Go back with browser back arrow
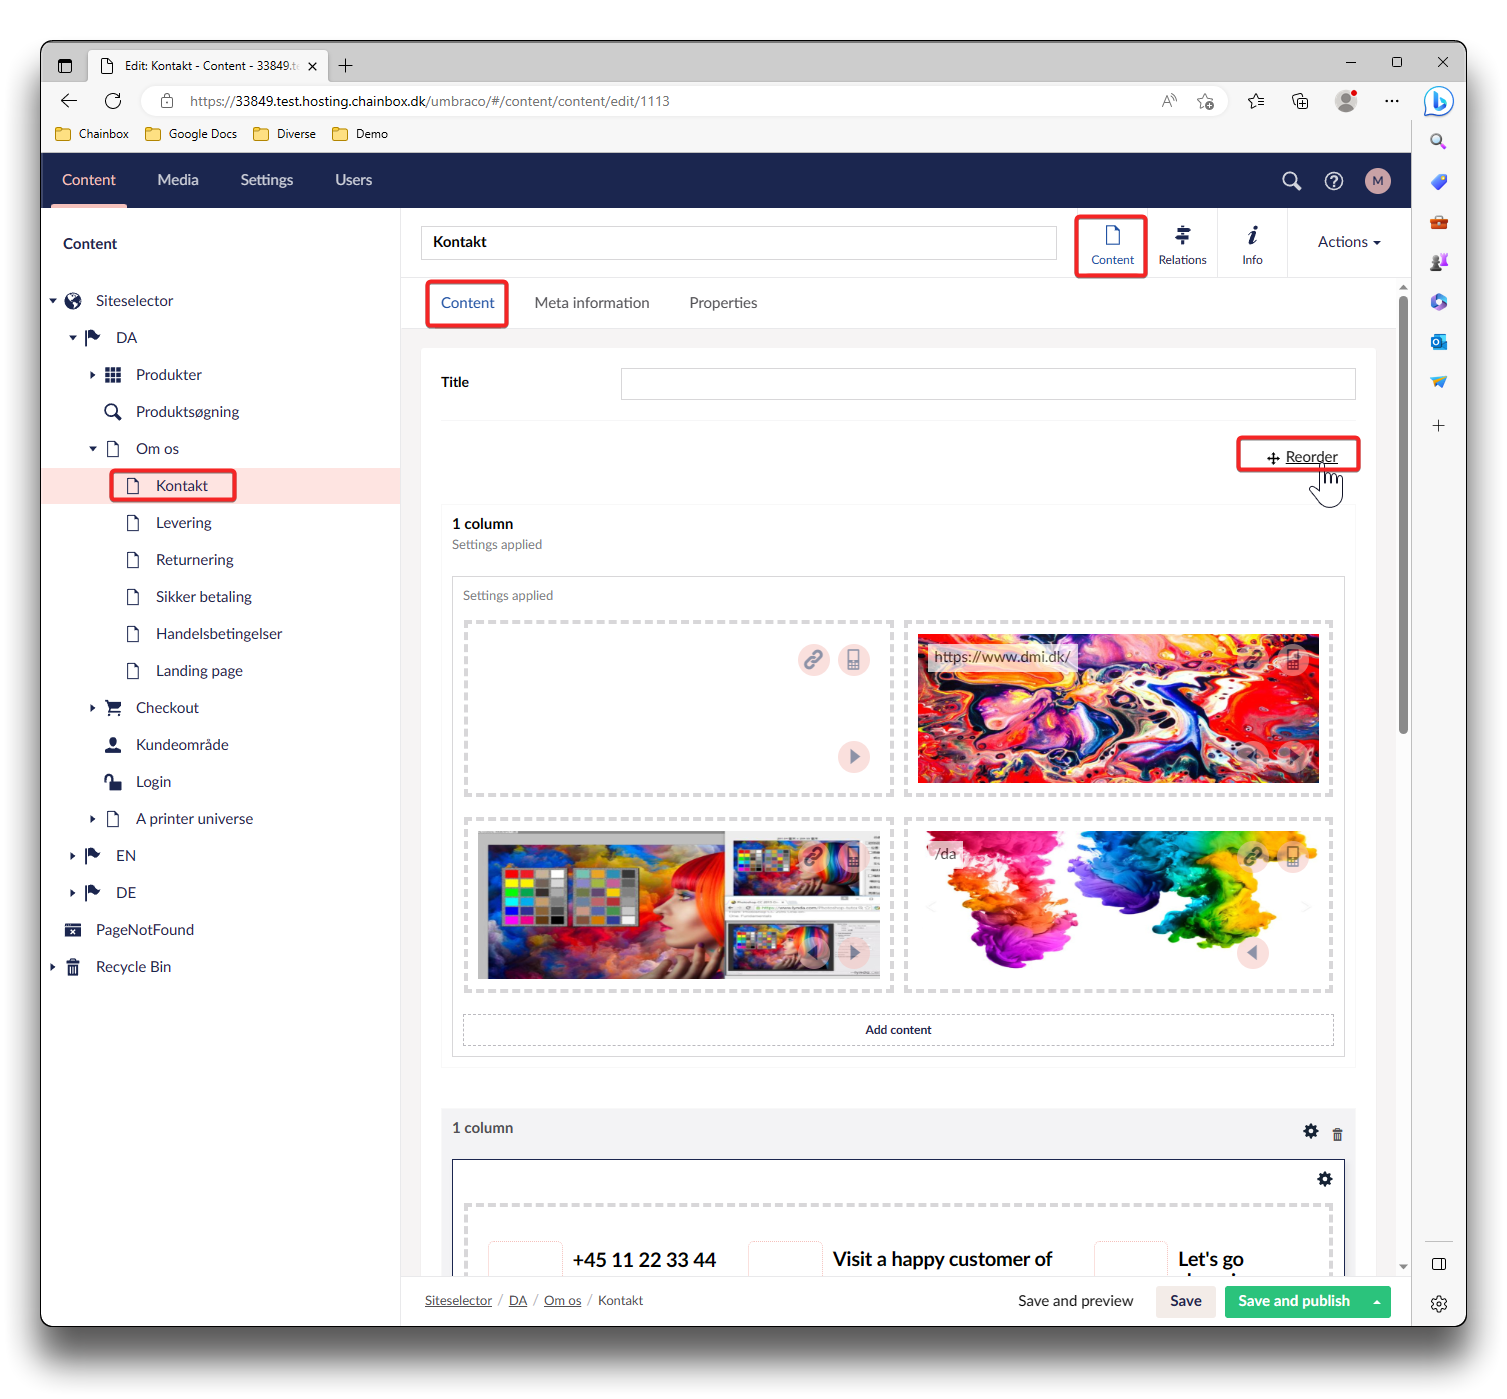 coord(68,101)
